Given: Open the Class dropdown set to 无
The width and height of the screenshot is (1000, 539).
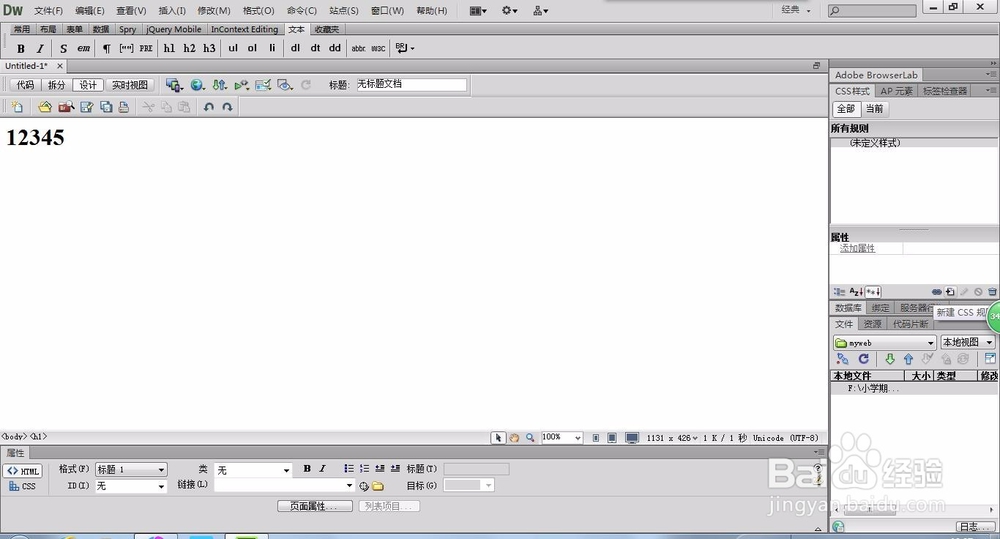Looking at the screenshot, I should point(253,470).
